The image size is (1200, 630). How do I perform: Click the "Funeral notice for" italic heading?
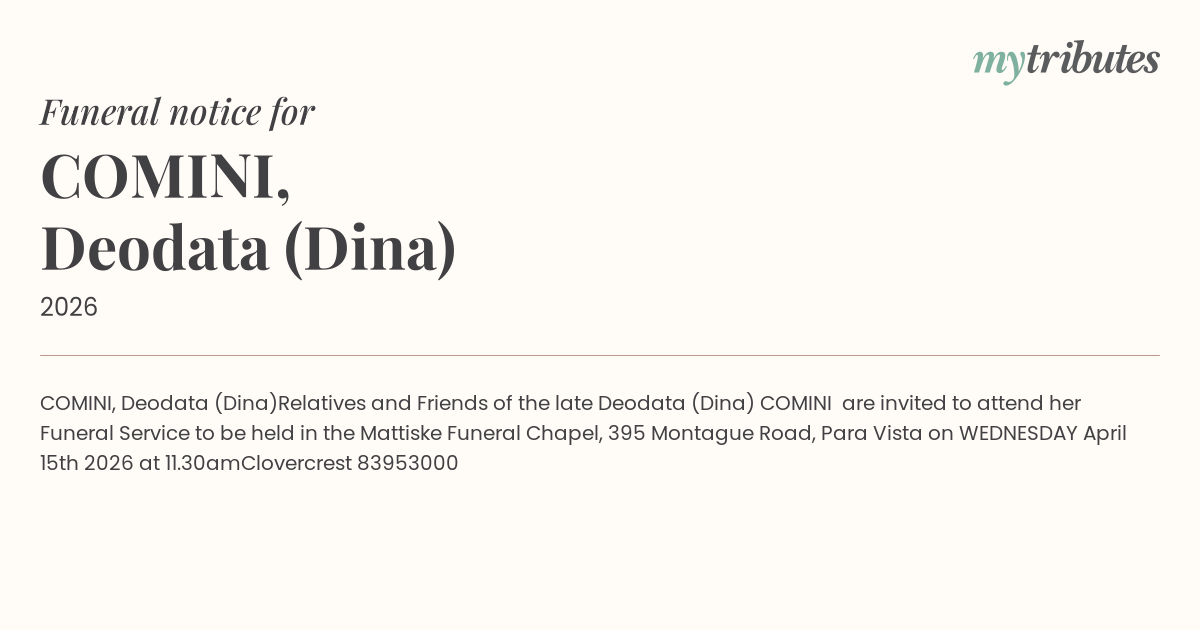click(177, 112)
